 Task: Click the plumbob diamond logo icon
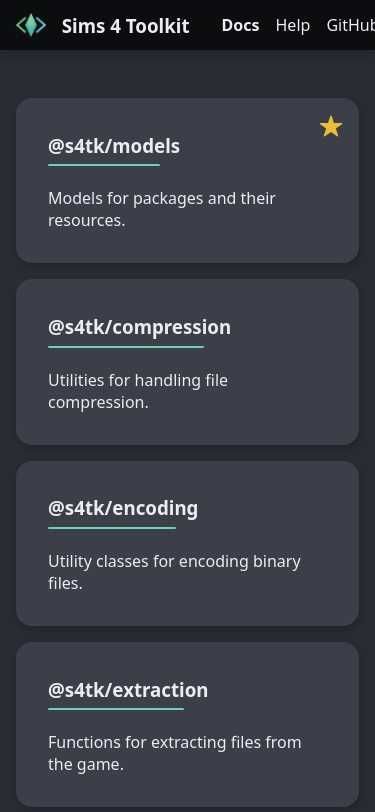pyautogui.click(x=31, y=25)
